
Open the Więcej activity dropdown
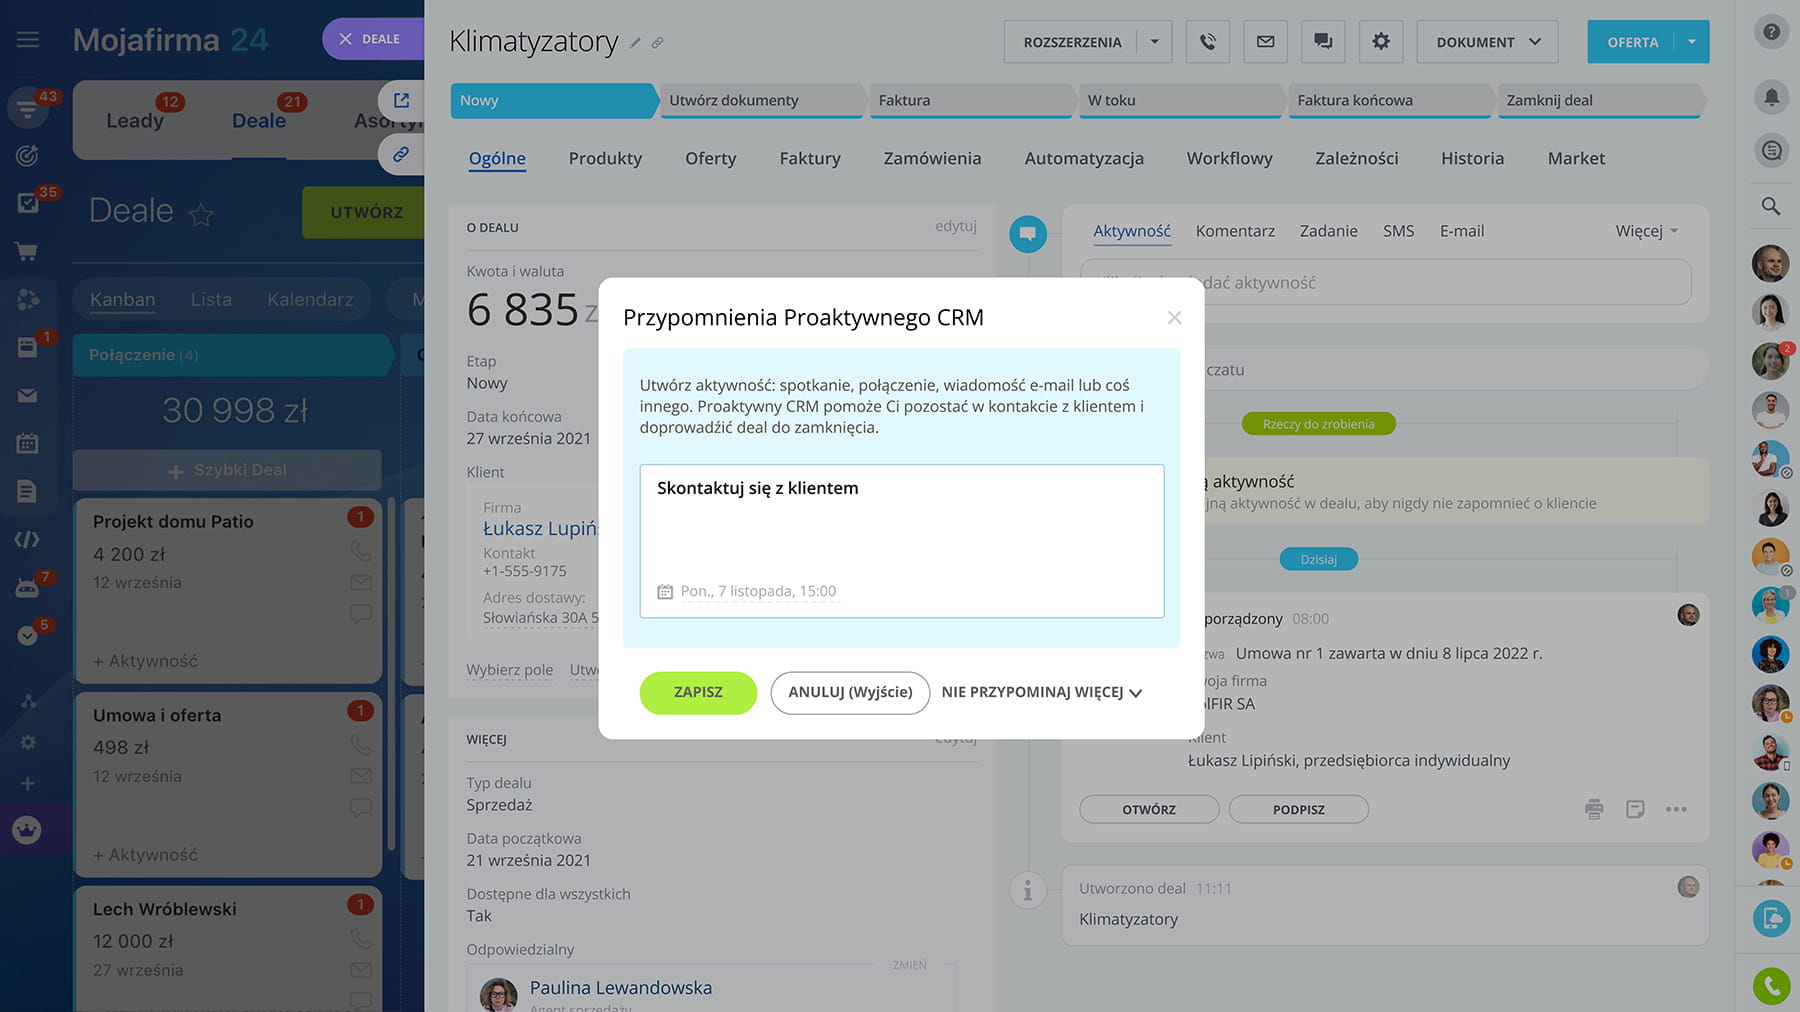1646,231
